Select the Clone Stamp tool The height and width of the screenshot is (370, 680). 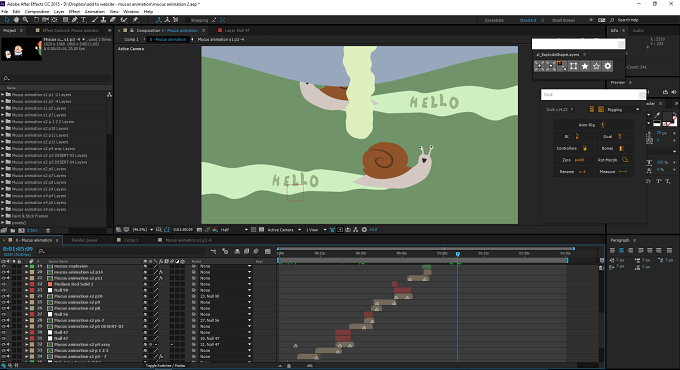pyautogui.click(x=103, y=20)
